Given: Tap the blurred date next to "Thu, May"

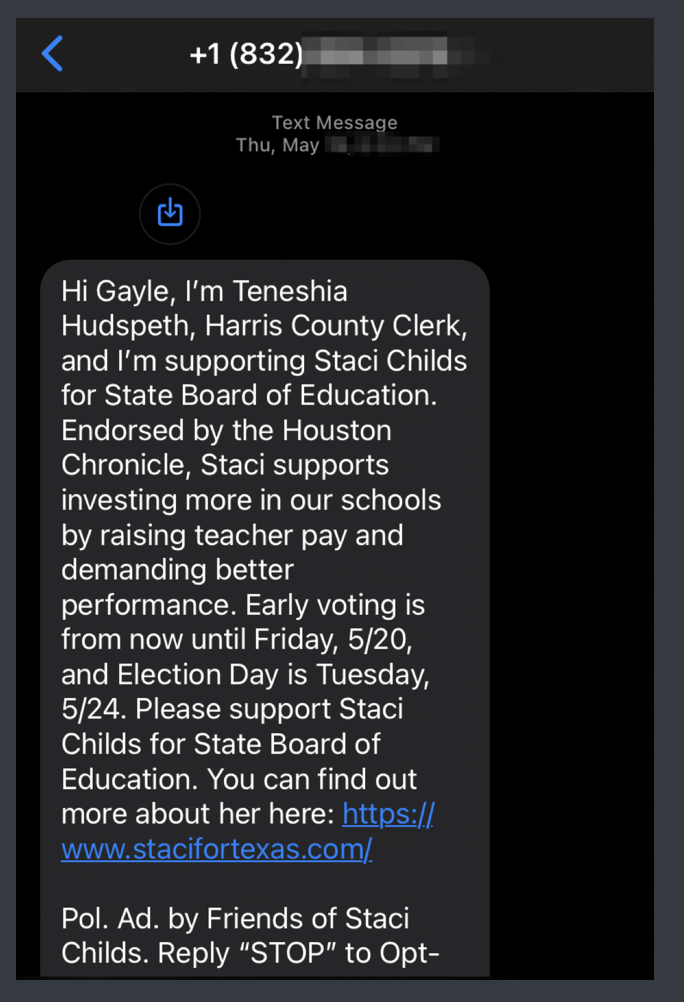Looking at the screenshot, I should click(x=383, y=146).
